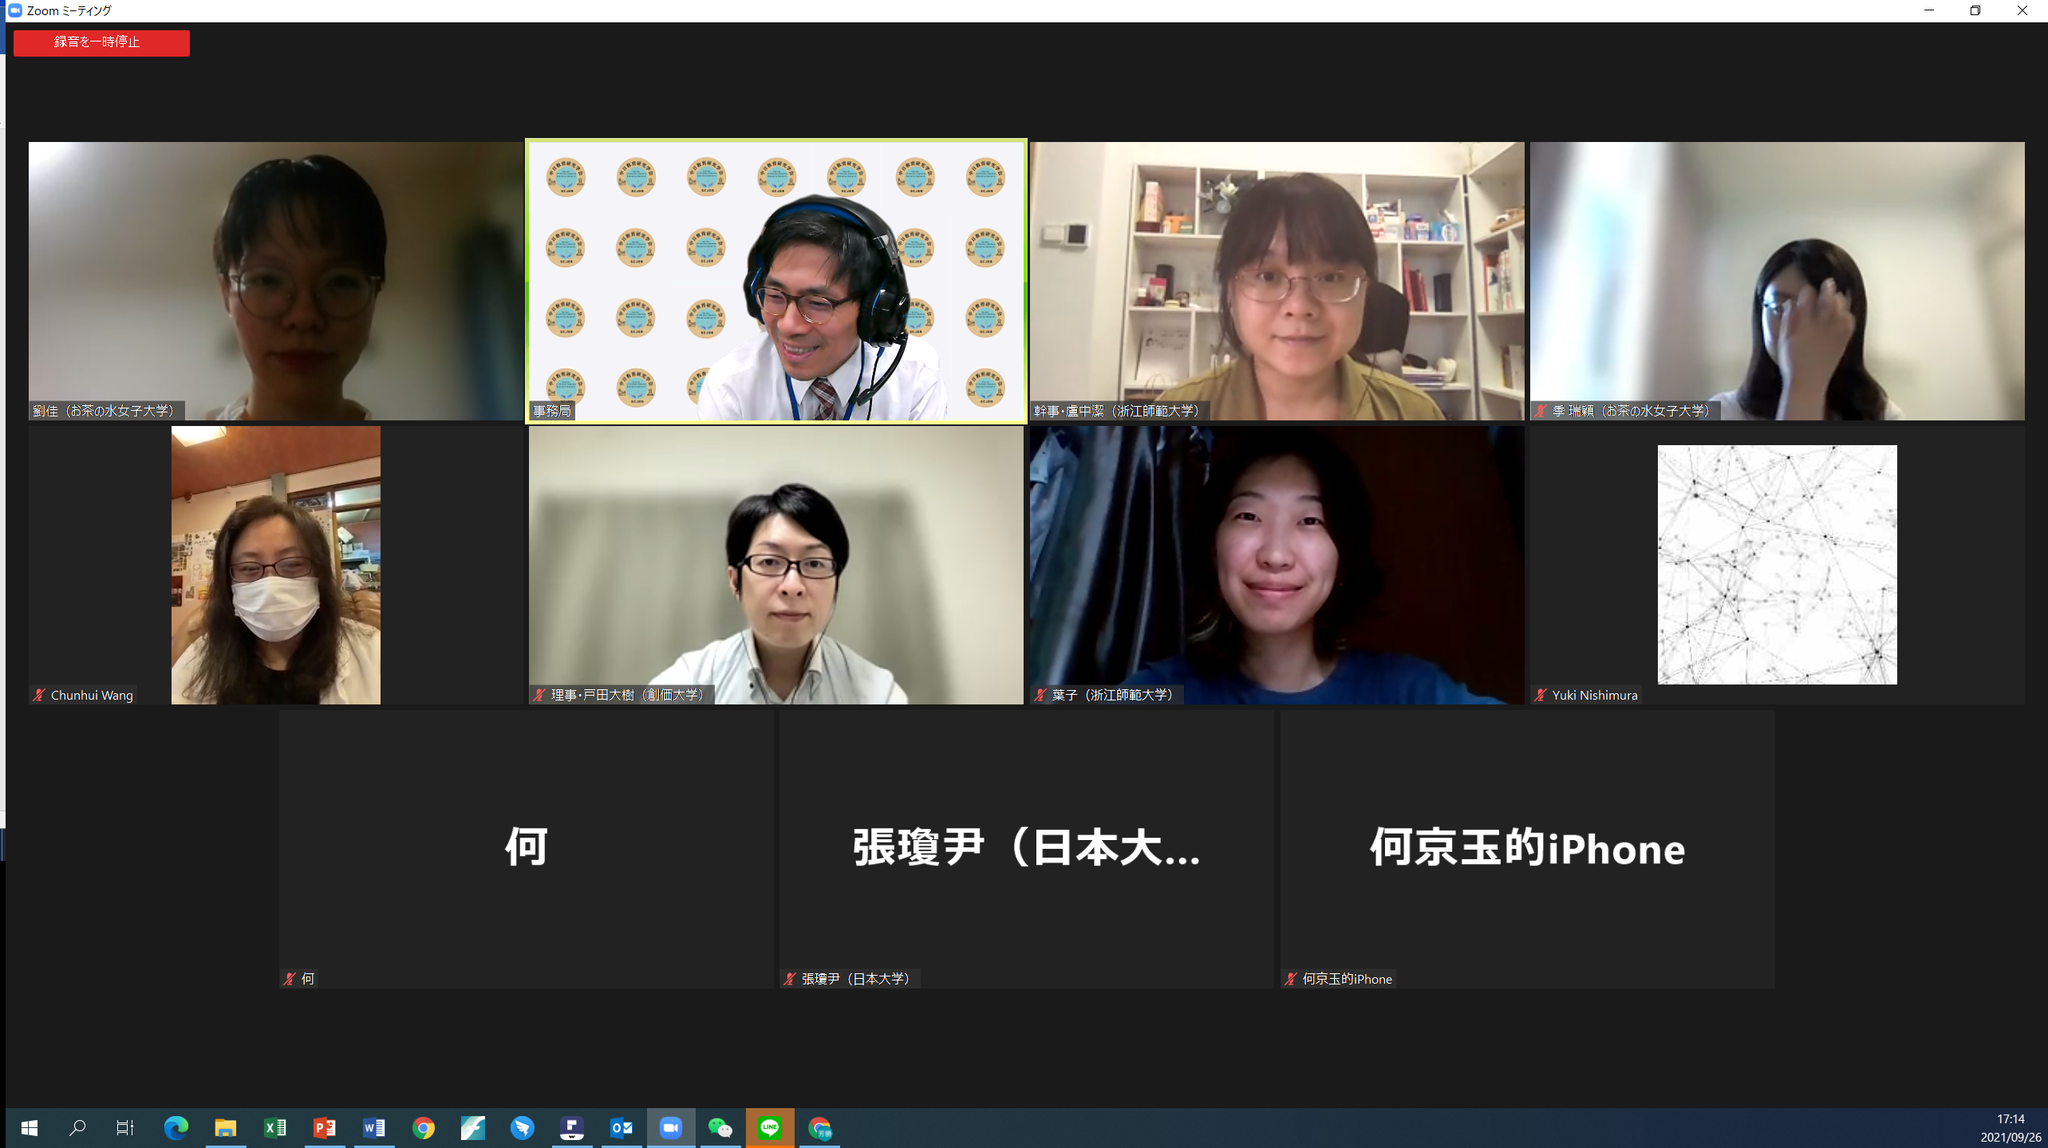
Task: Select Chunhui Wang's video tile
Action: click(276, 565)
